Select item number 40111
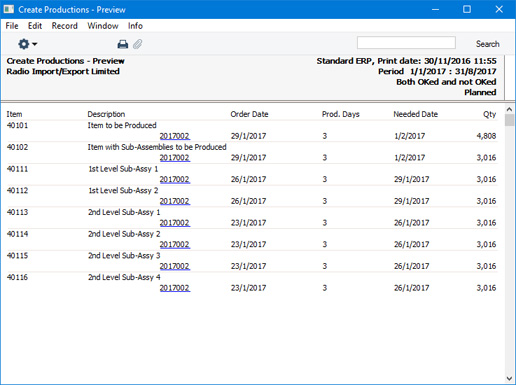Screen dimensions: 516x385 (x=17, y=169)
